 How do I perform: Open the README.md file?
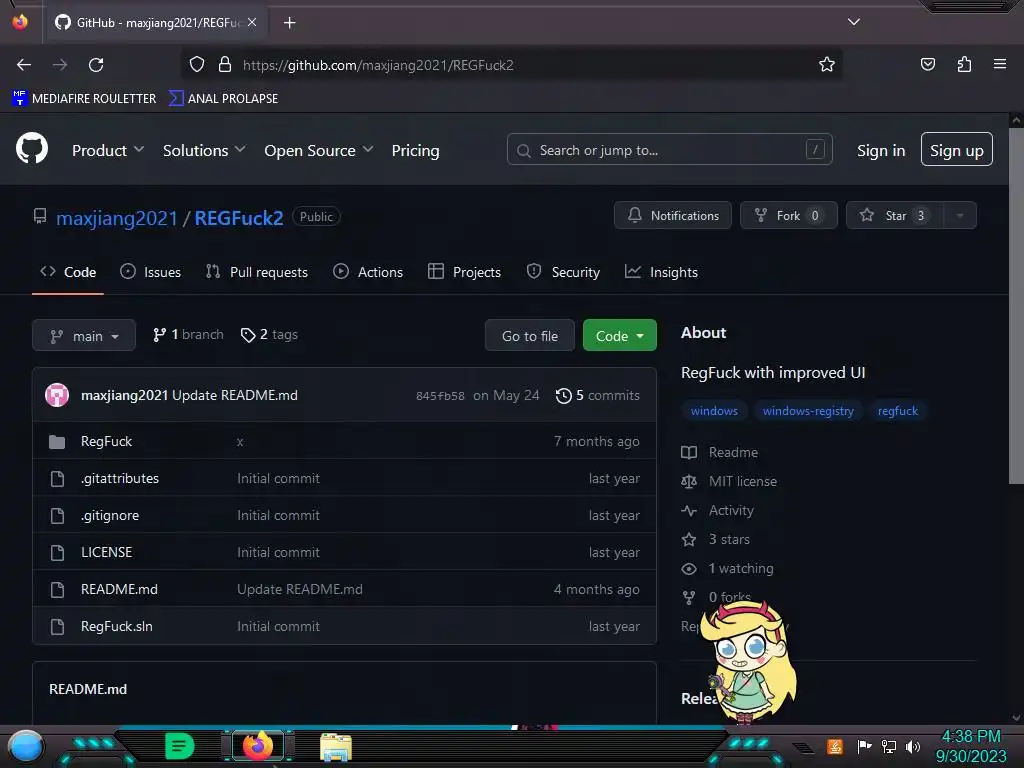120,589
